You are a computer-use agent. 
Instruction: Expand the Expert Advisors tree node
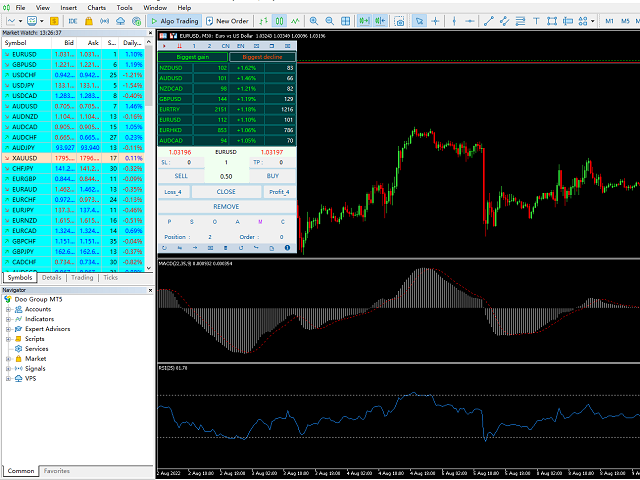click(x=8, y=329)
